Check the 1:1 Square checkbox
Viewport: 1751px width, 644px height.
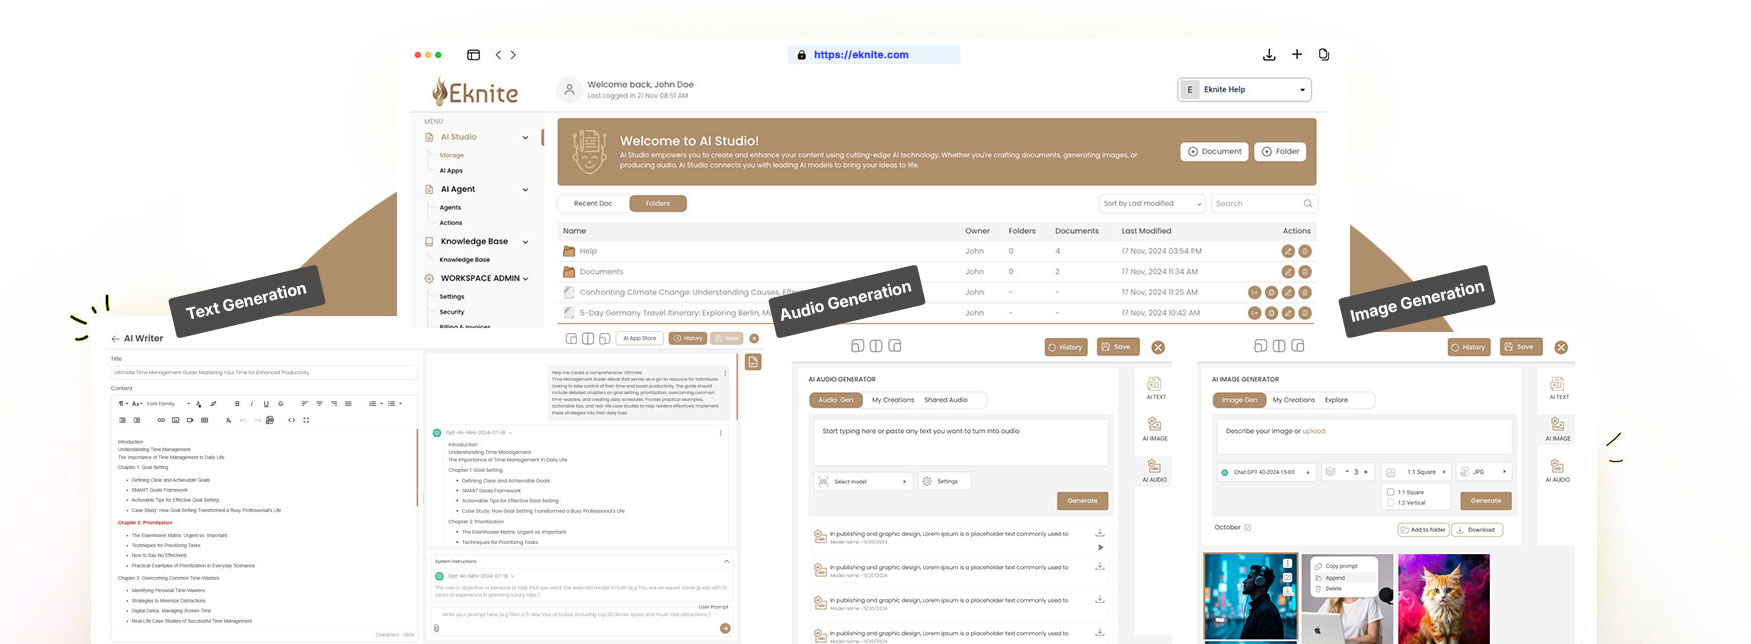tap(1390, 492)
